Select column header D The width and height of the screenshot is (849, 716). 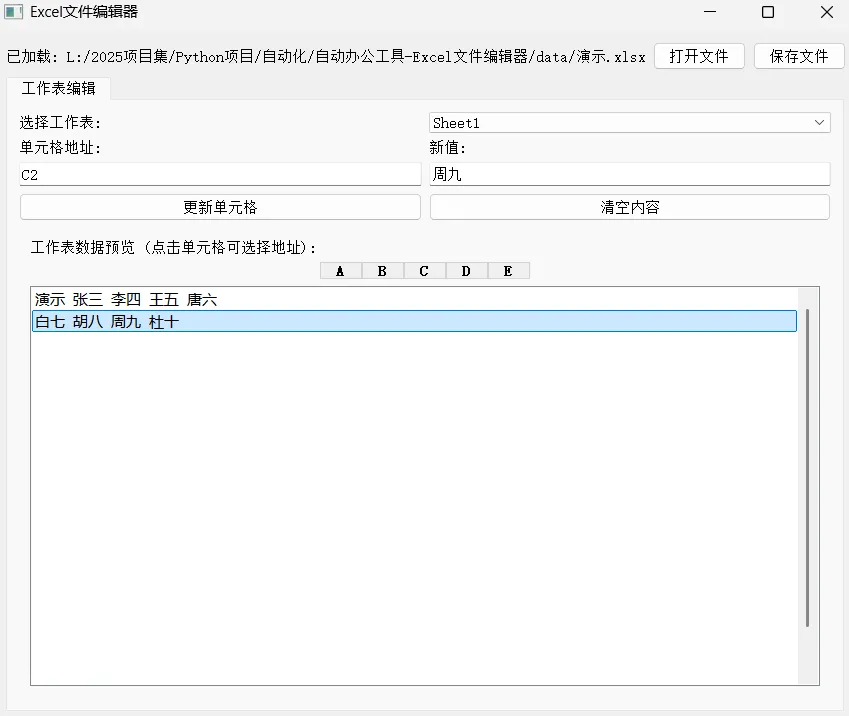pos(466,270)
